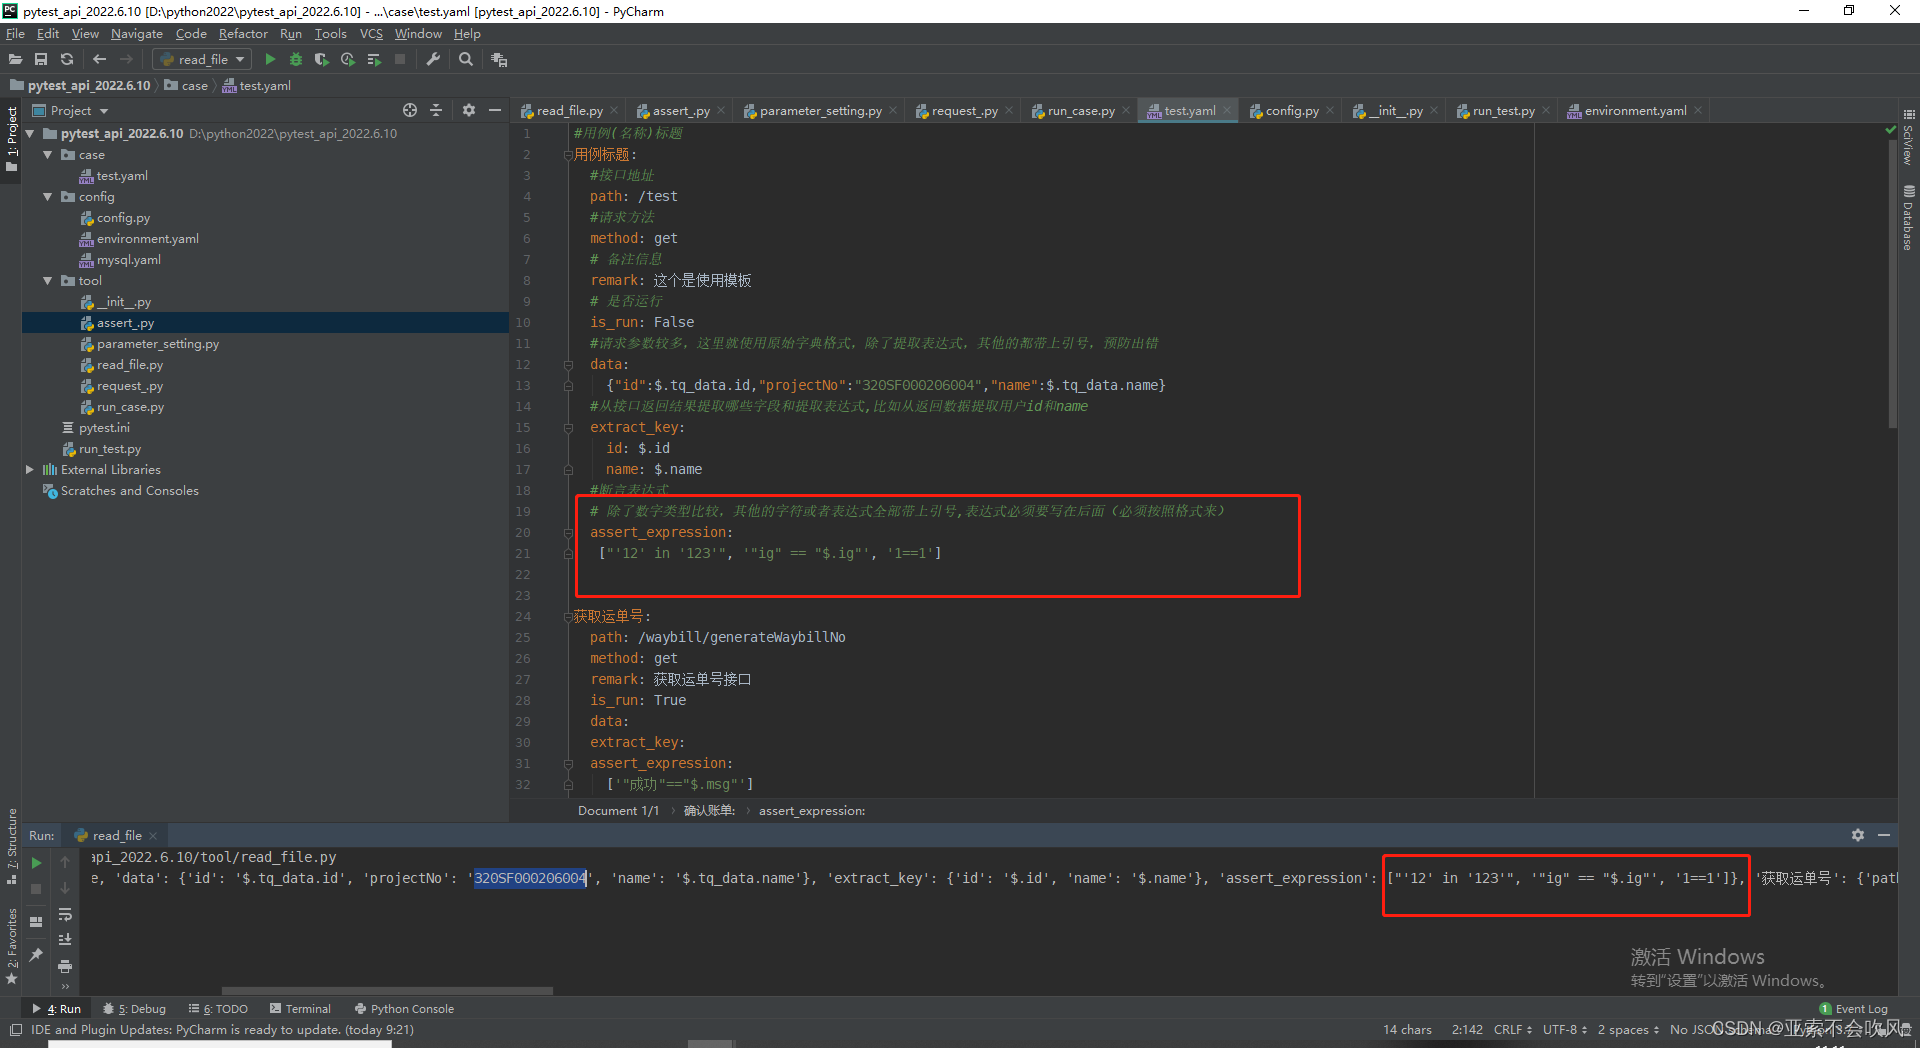Open the VCS menu

[371, 34]
